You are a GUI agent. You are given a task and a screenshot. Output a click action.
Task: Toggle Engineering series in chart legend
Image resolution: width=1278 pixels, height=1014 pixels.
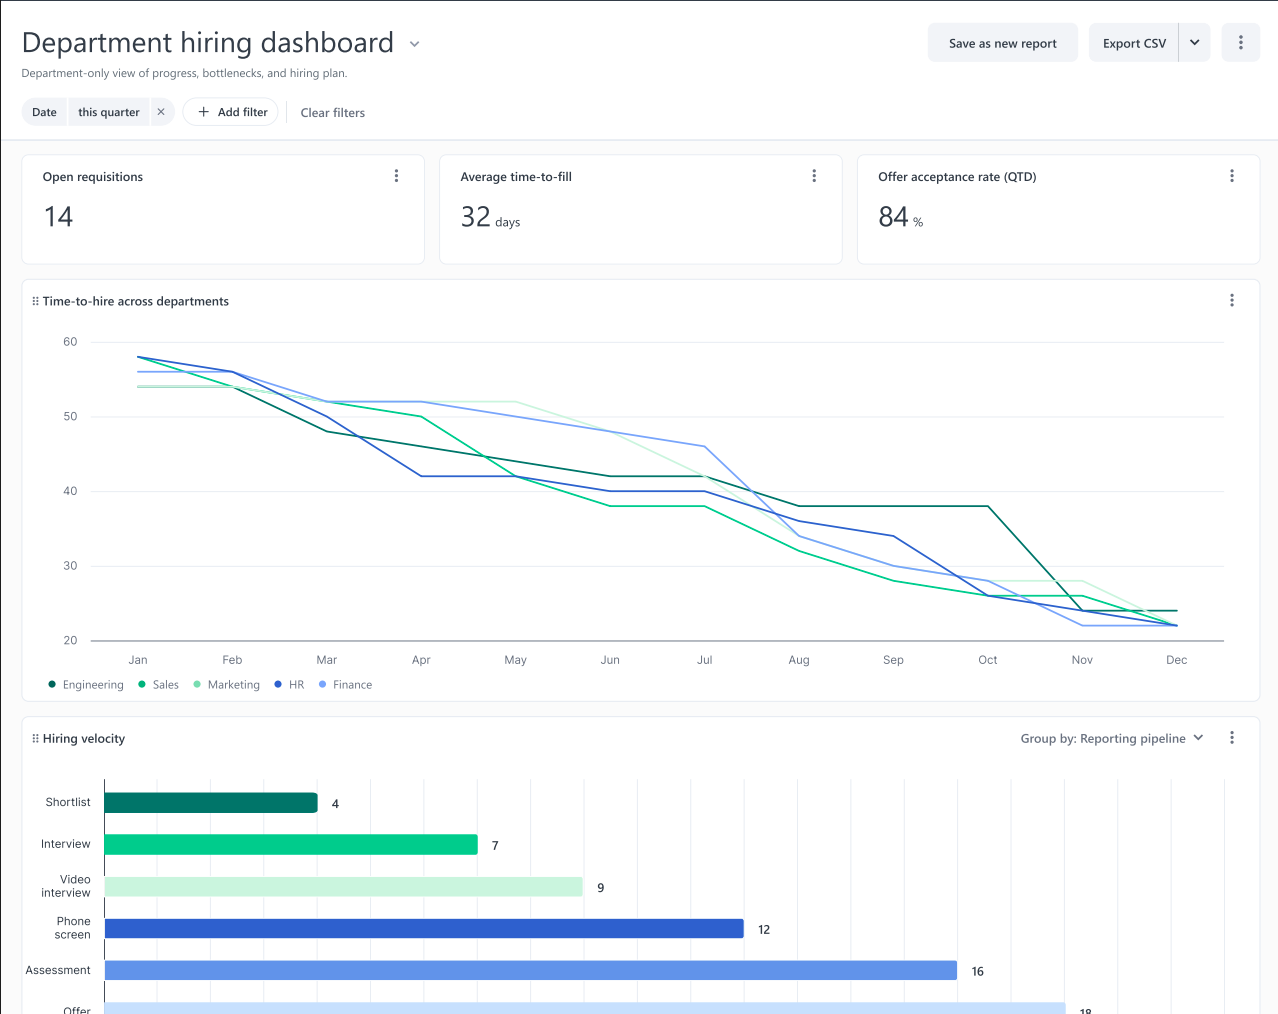tap(86, 685)
